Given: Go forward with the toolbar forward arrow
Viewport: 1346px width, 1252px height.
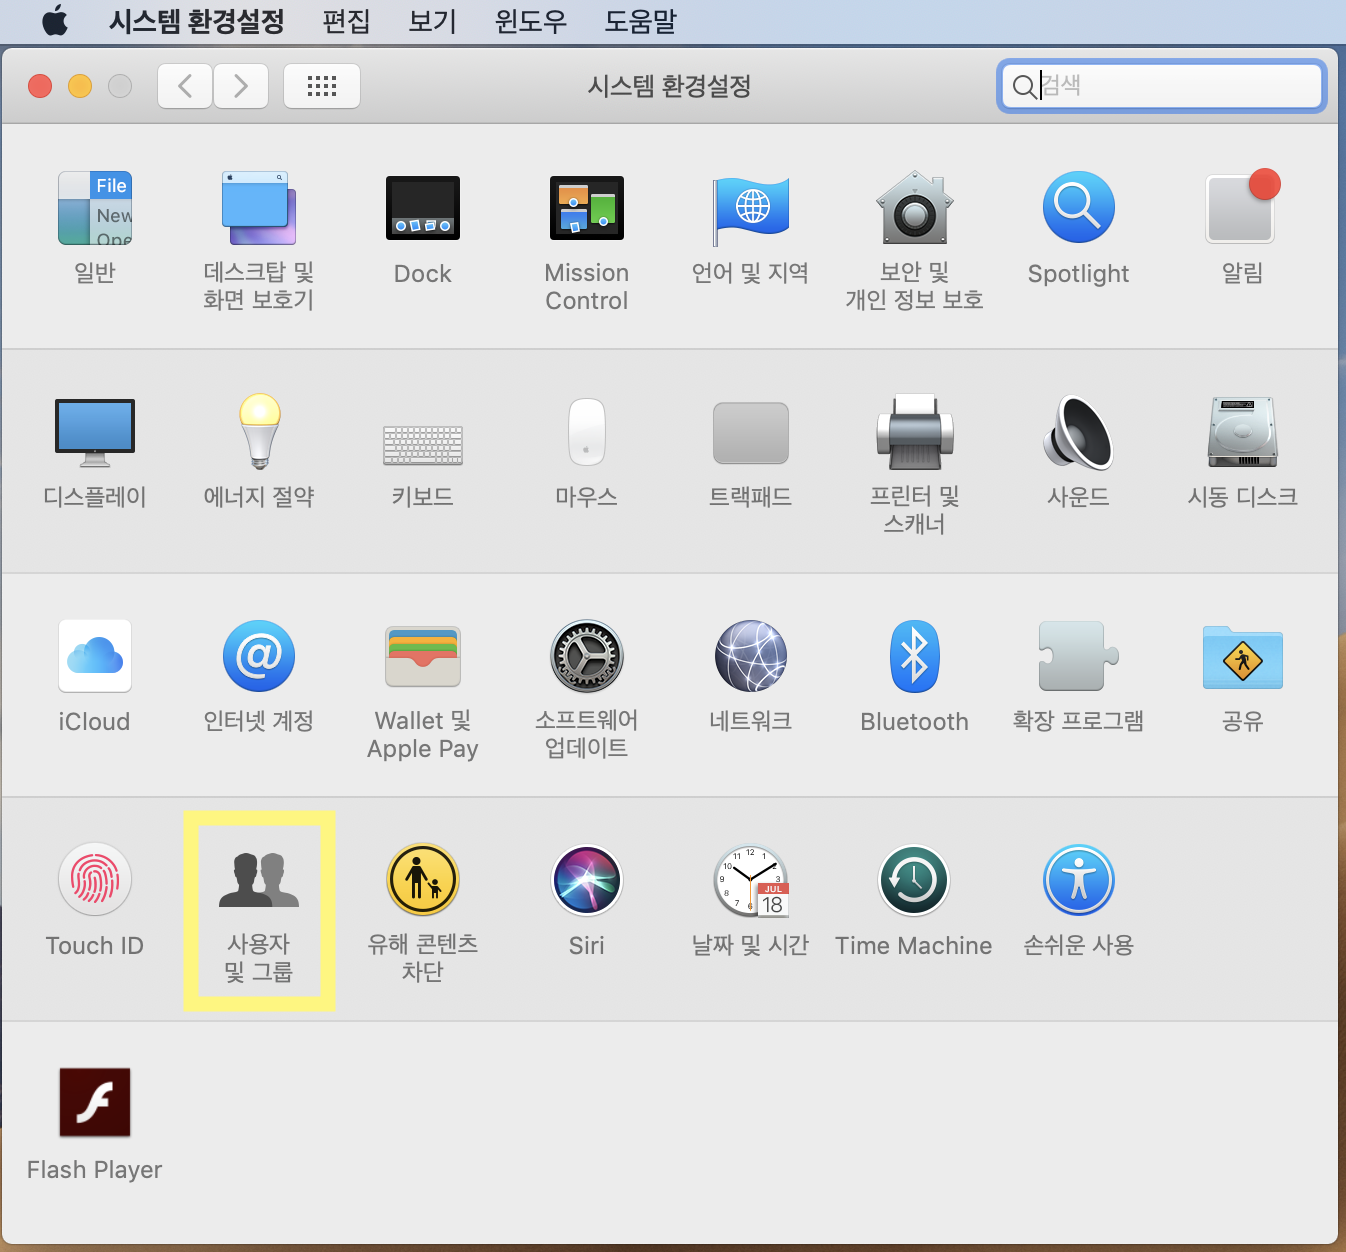Looking at the screenshot, I should click(x=241, y=86).
